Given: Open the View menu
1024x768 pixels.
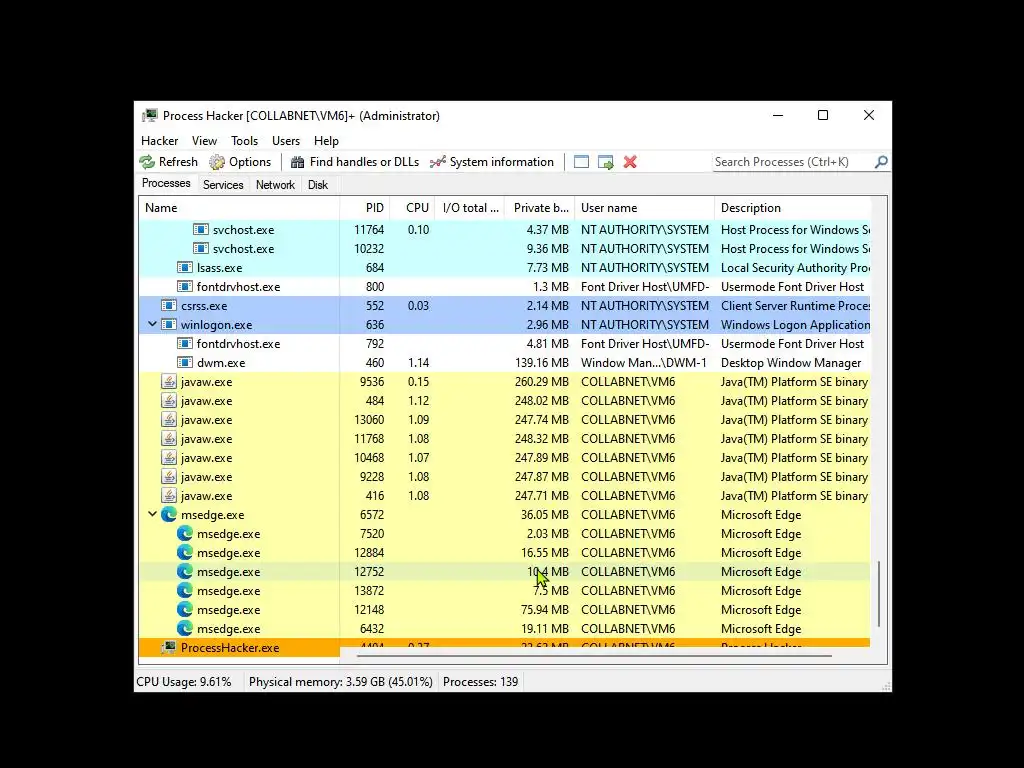Looking at the screenshot, I should click(x=204, y=141).
